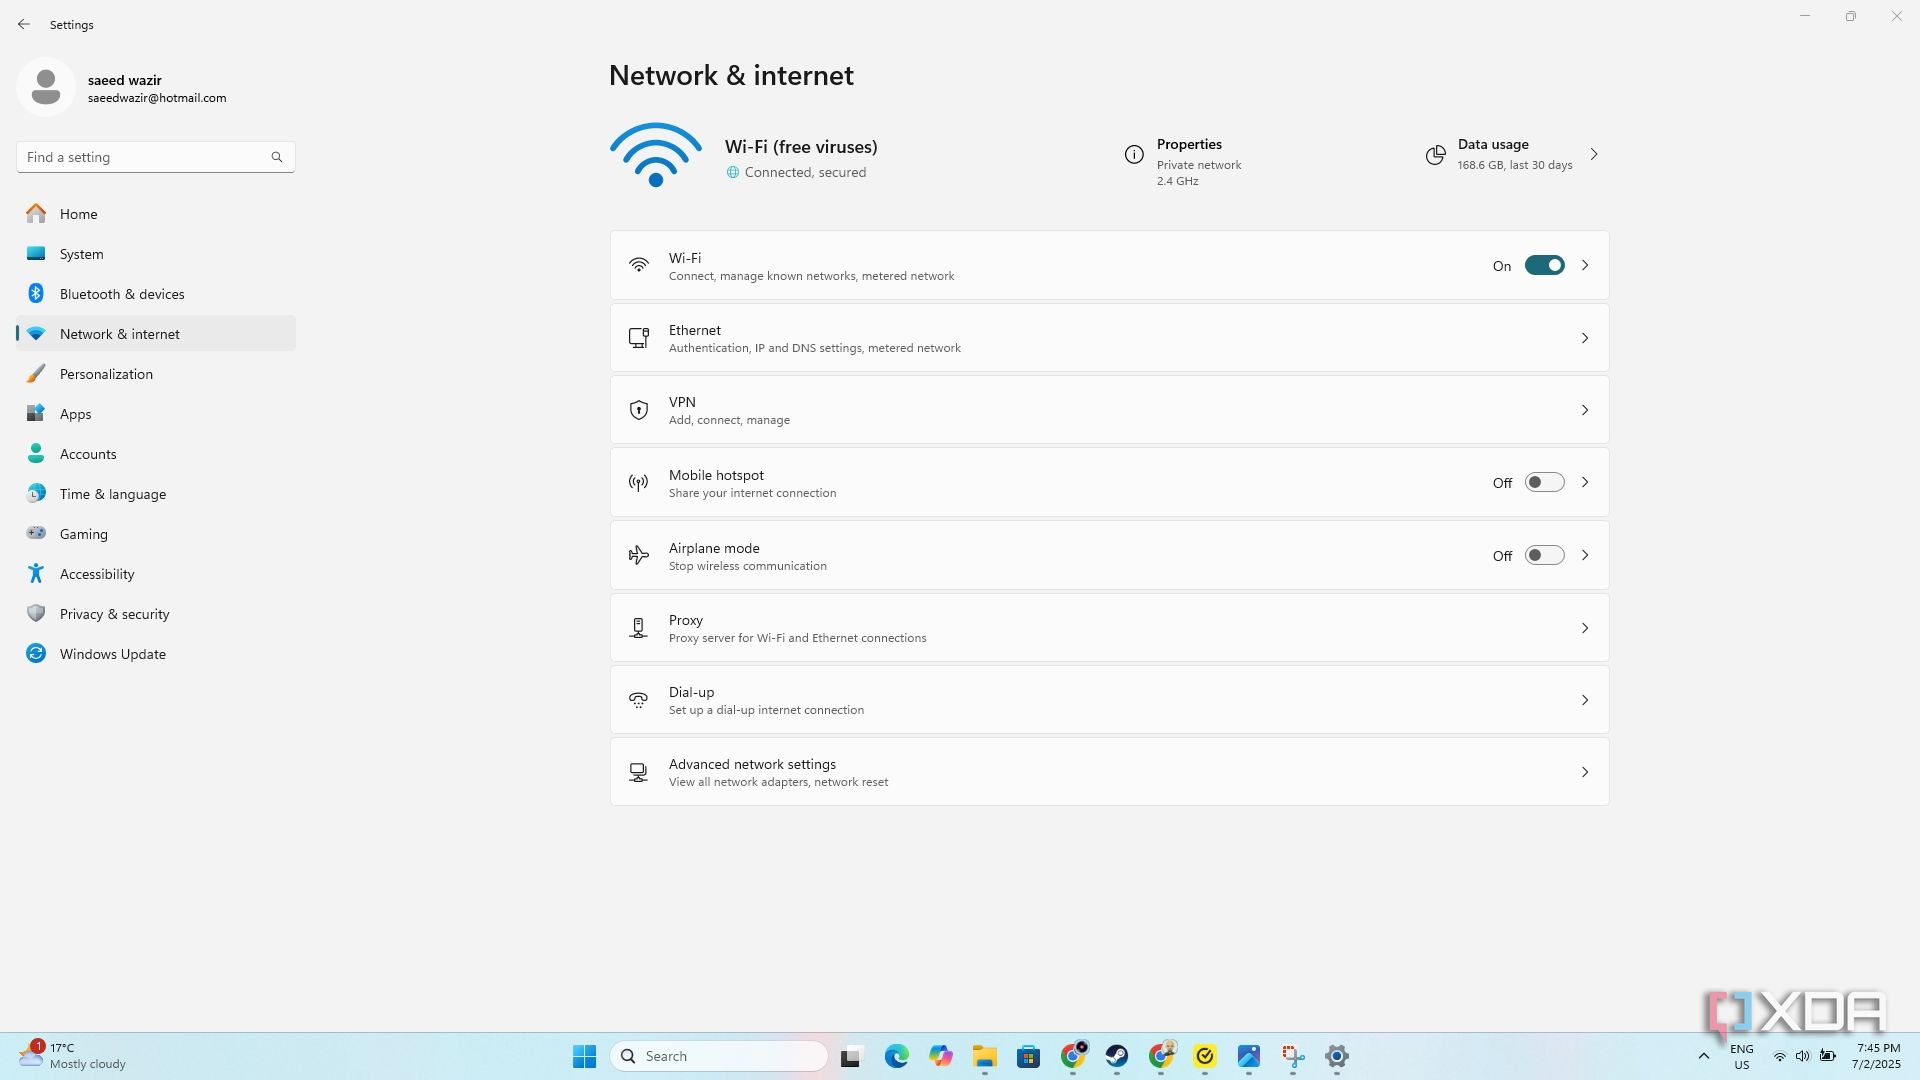Open Steam from the taskbar

1117,1056
